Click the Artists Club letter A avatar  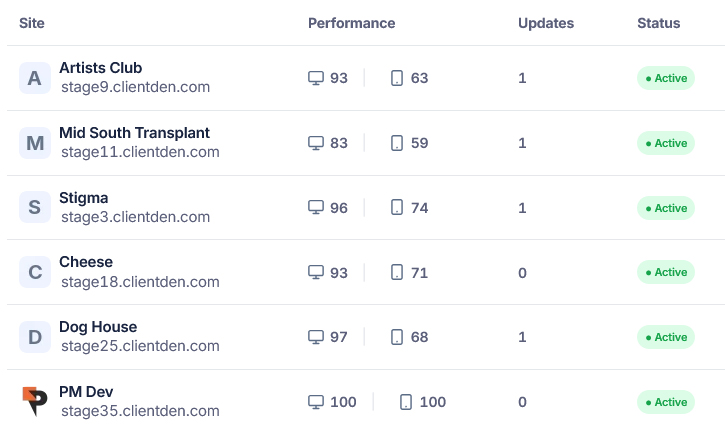pyautogui.click(x=35, y=78)
